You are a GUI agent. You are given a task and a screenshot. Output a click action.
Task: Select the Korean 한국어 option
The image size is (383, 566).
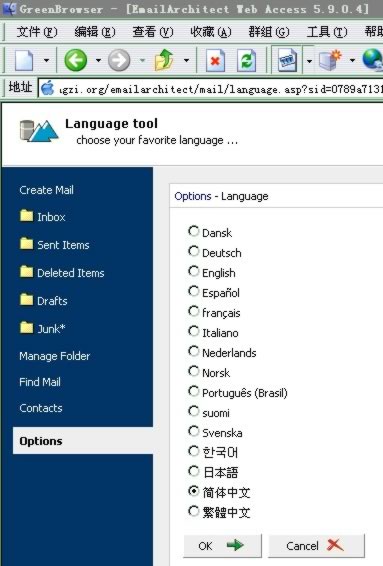(x=193, y=451)
